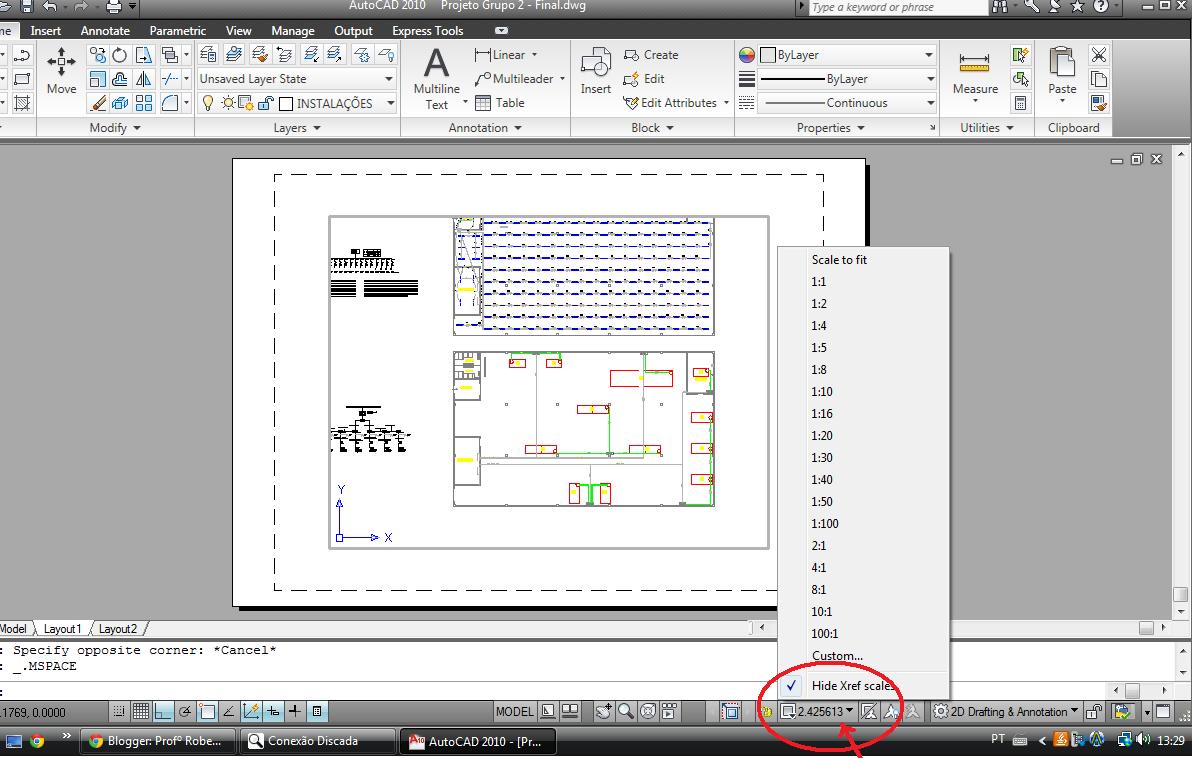
Task: Select the Copy tool in Modify panel
Action: coord(97,55)
